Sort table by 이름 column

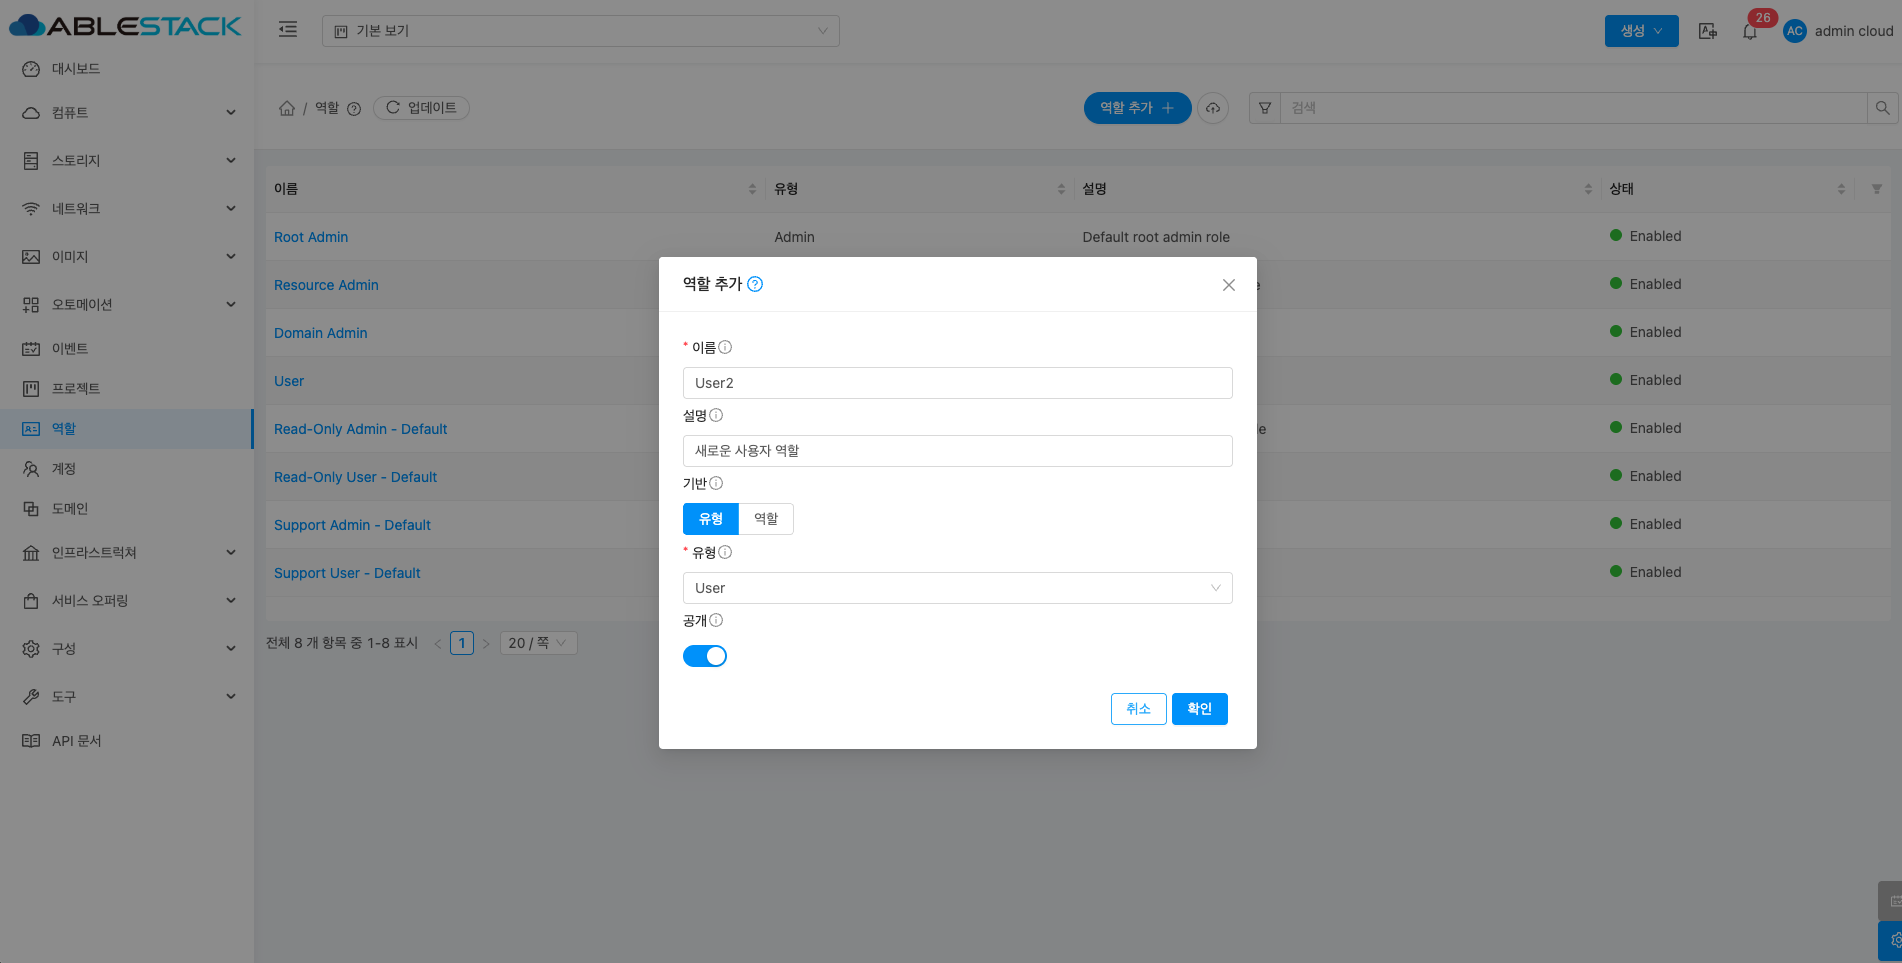pos(752,189)
